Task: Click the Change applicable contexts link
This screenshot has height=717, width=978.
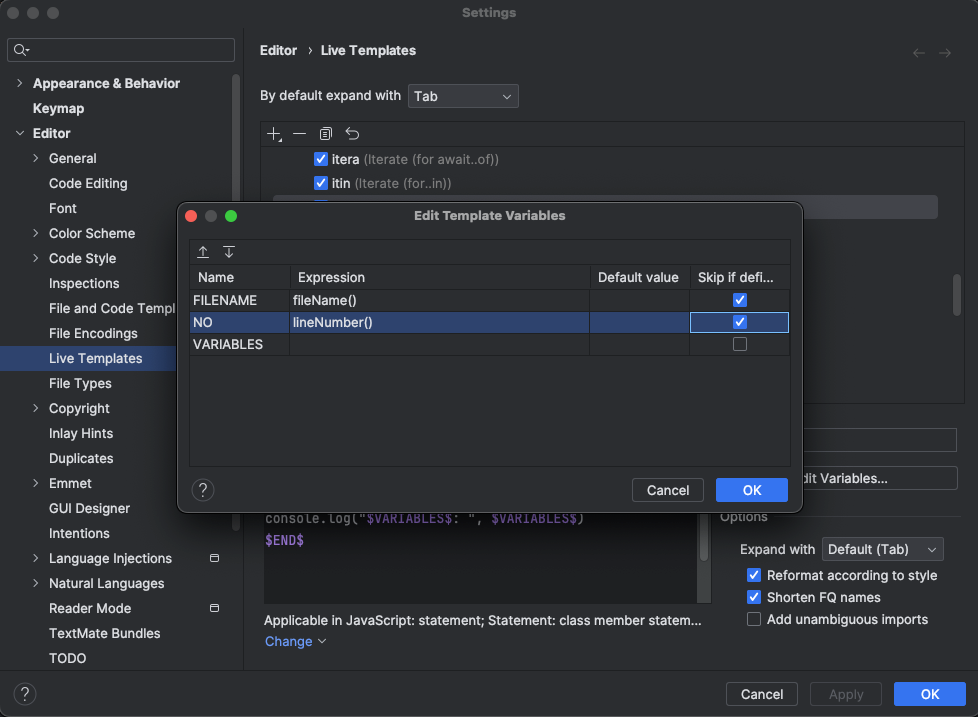Action: click(295, 641)
